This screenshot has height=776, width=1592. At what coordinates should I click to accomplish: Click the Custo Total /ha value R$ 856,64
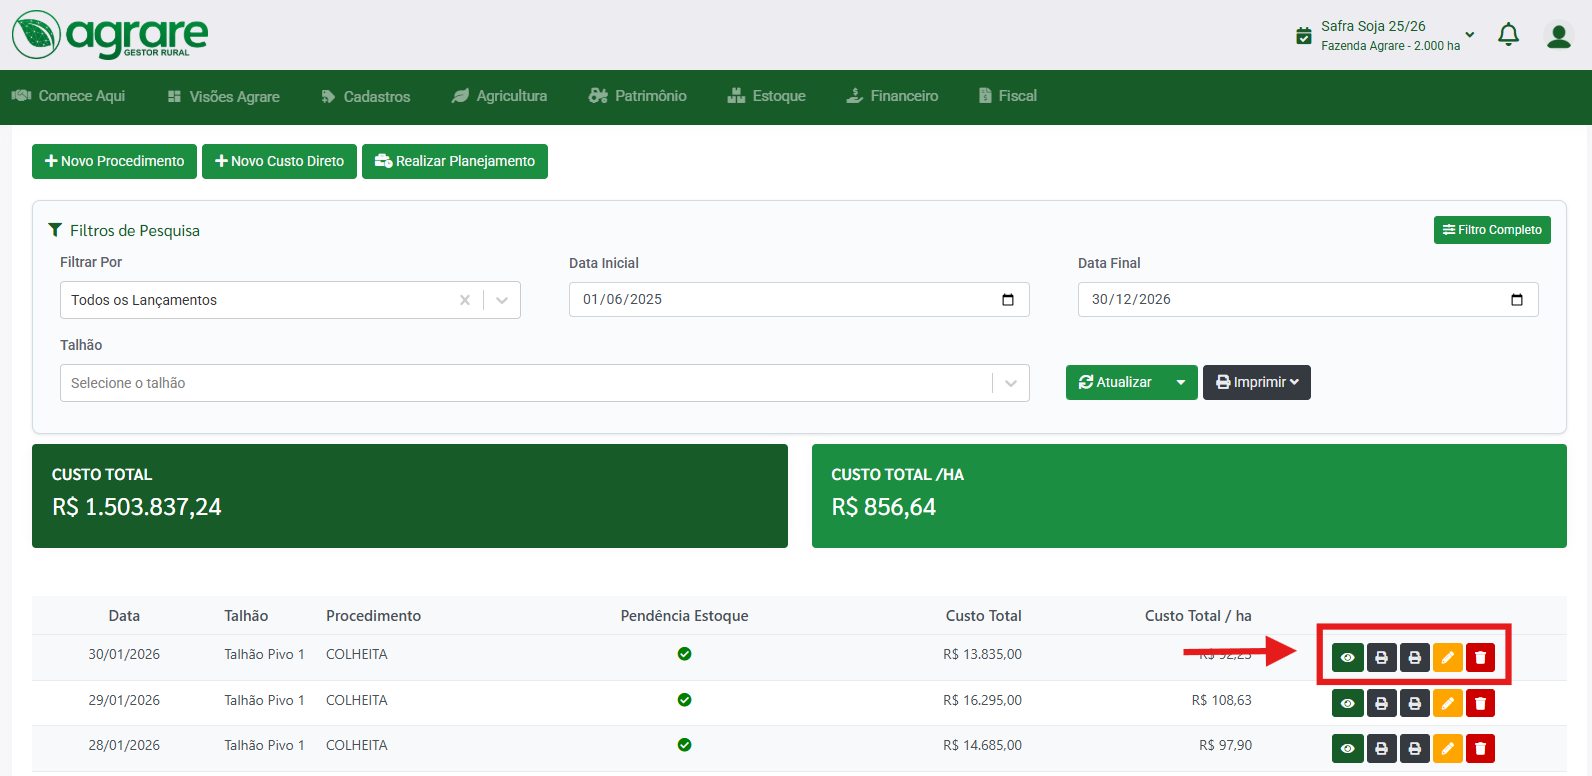884,507
